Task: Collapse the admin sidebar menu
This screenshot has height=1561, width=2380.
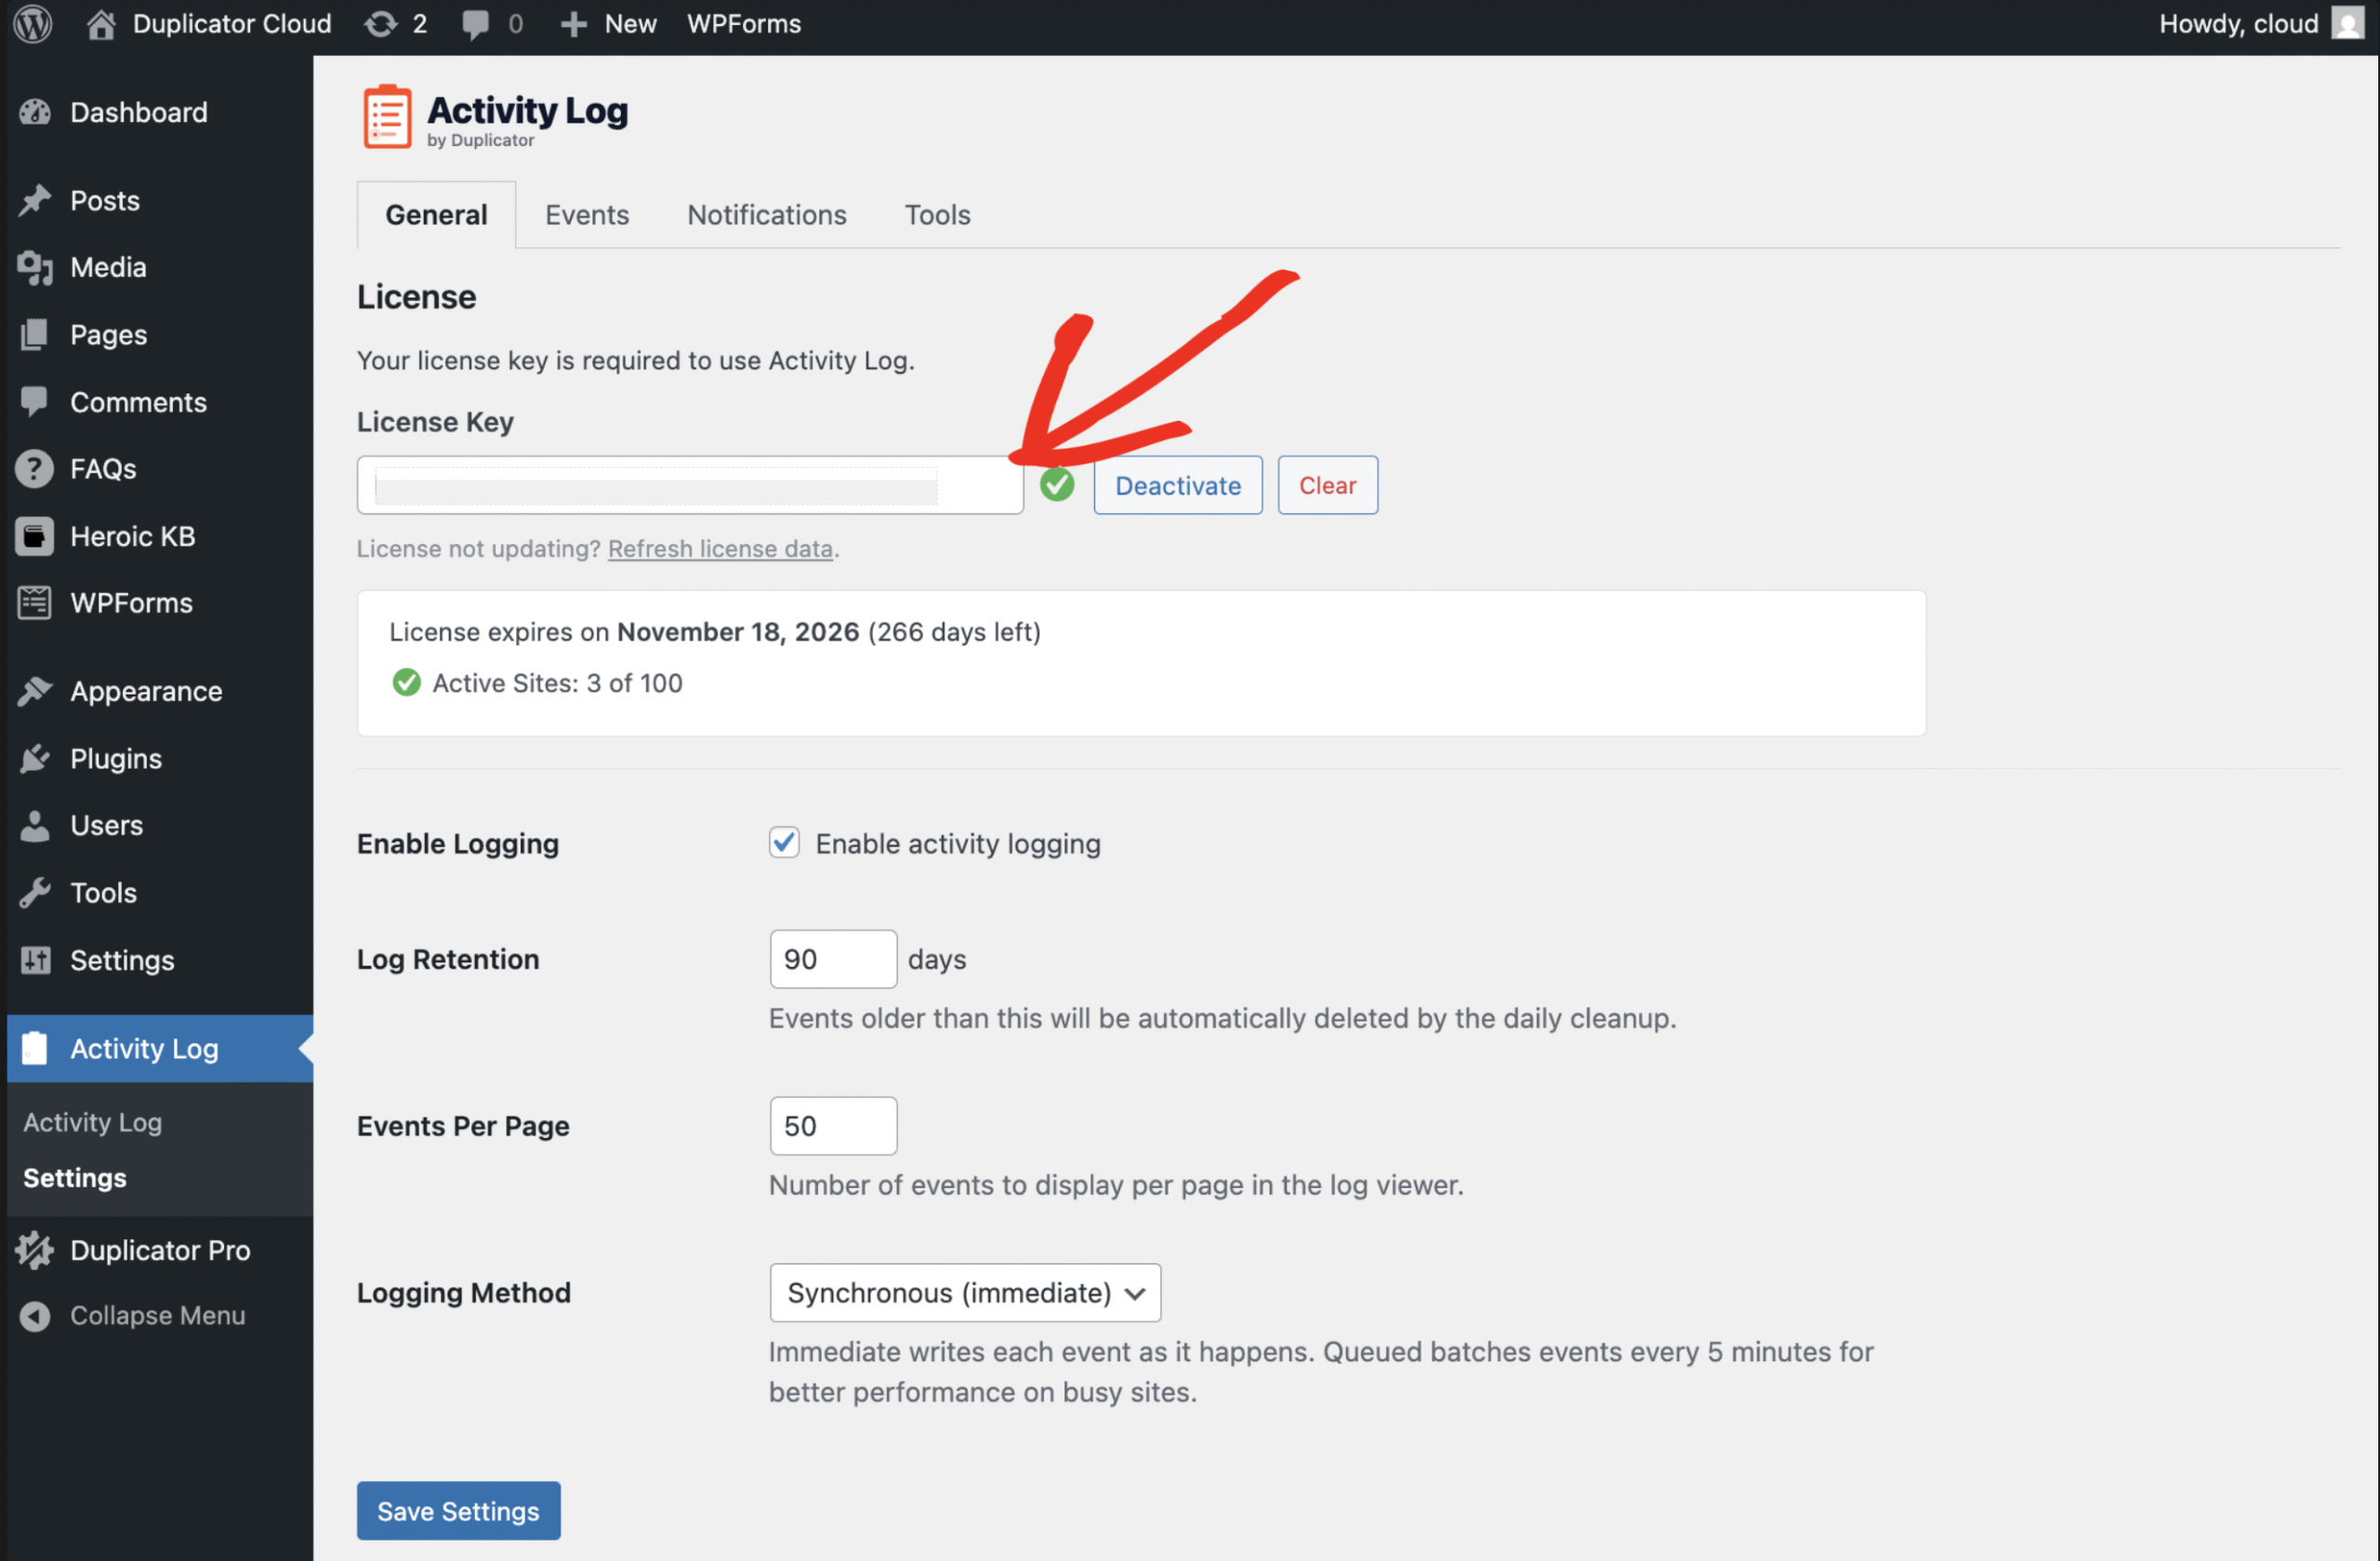Action: coord(156,1315)
